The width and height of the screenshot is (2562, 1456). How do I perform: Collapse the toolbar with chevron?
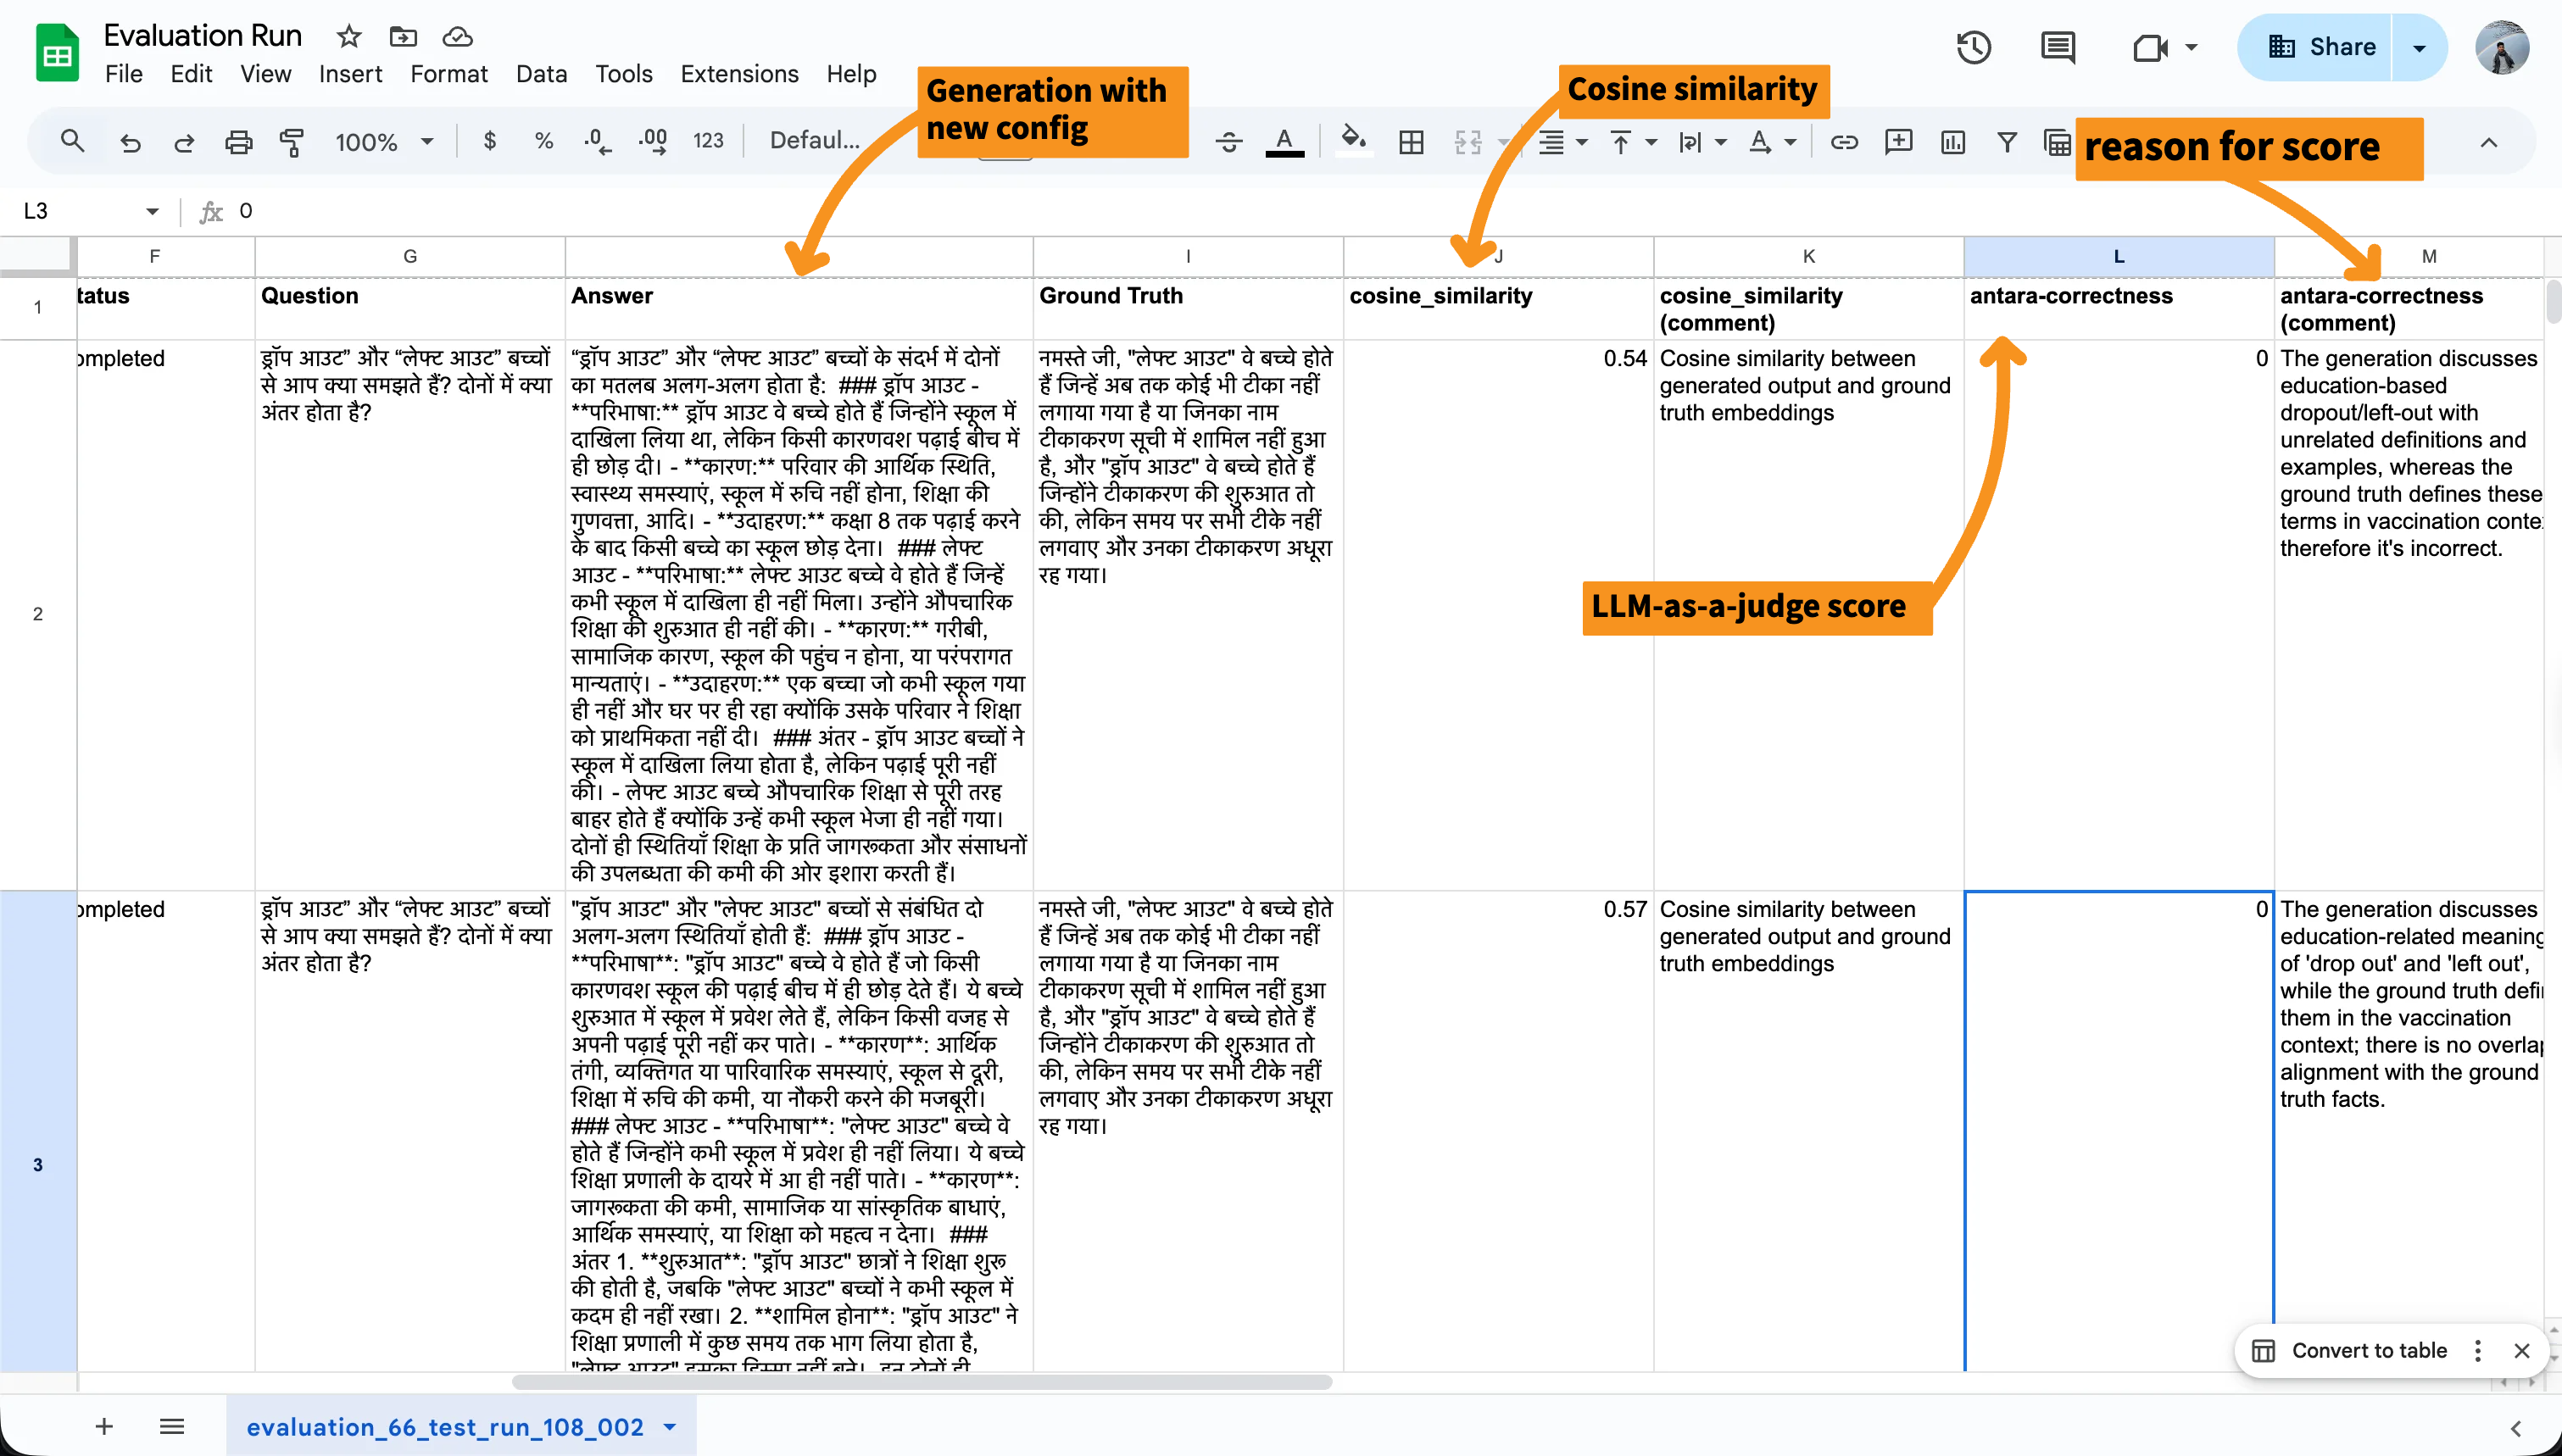point(2488,142)
